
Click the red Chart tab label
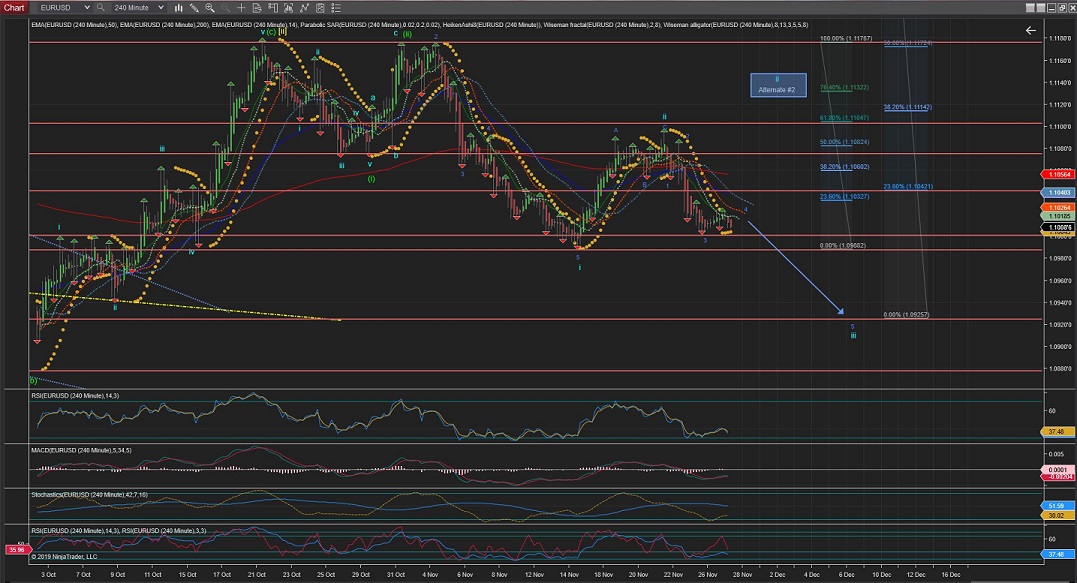coord(14,7)
